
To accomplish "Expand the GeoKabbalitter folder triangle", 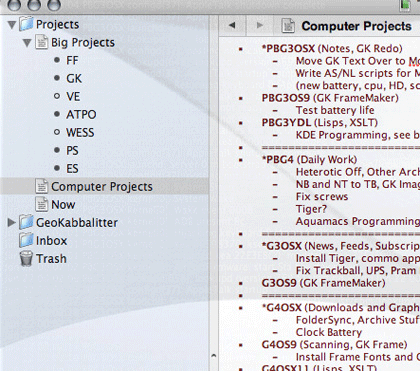I will (12, 222).
